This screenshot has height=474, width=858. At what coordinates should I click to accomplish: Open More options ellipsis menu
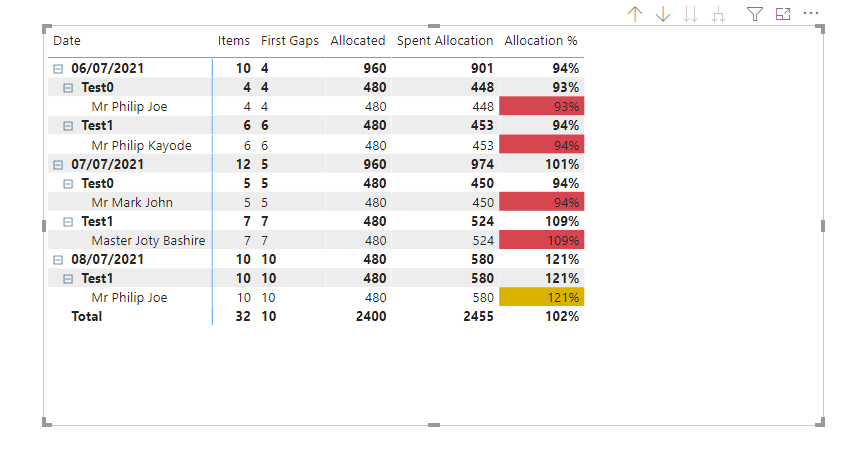click(x=811, y=14)
